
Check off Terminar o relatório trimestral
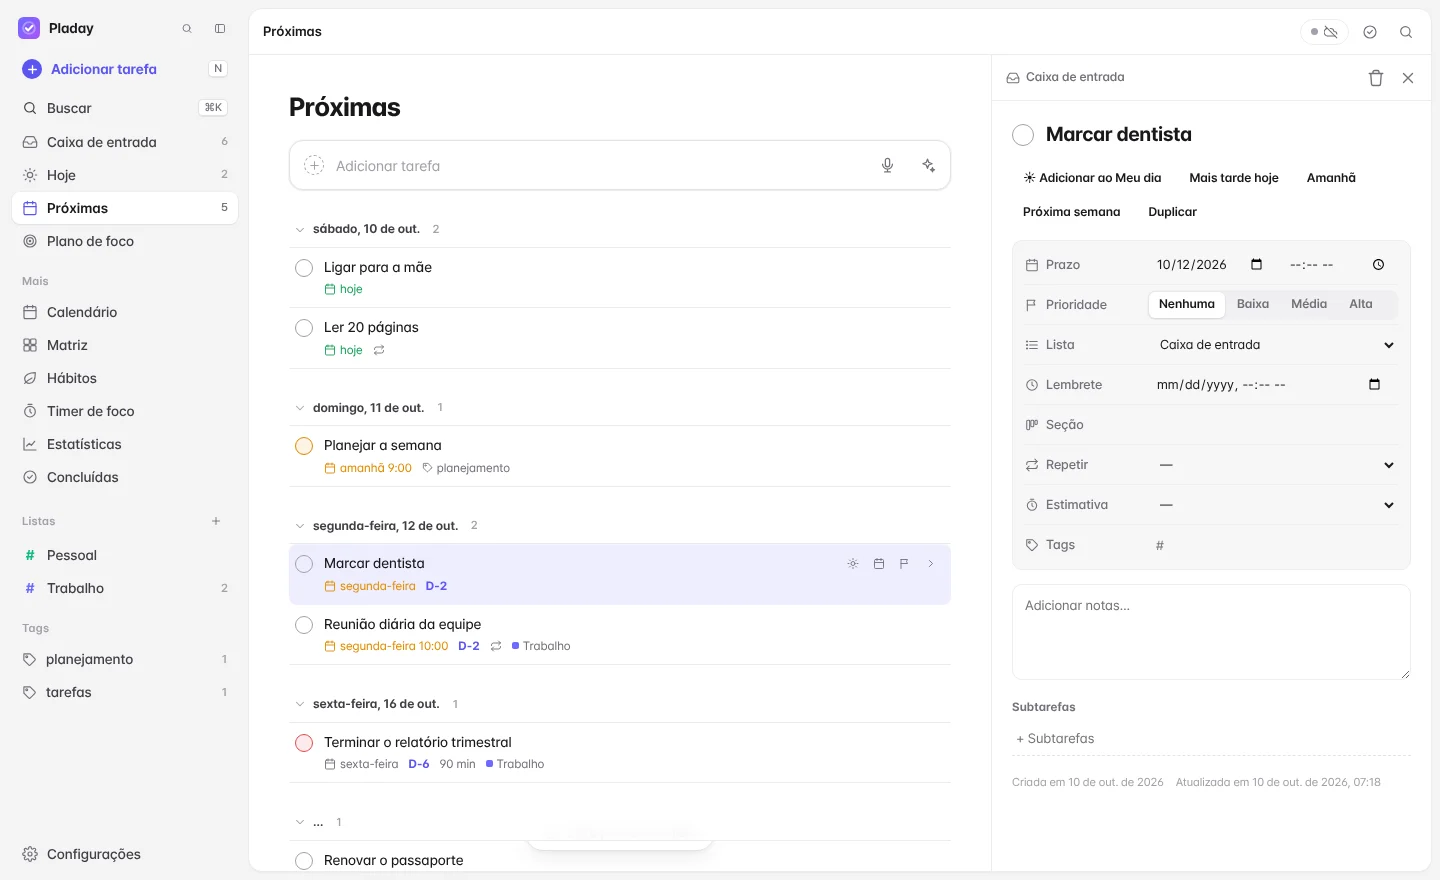coord(304,743)
